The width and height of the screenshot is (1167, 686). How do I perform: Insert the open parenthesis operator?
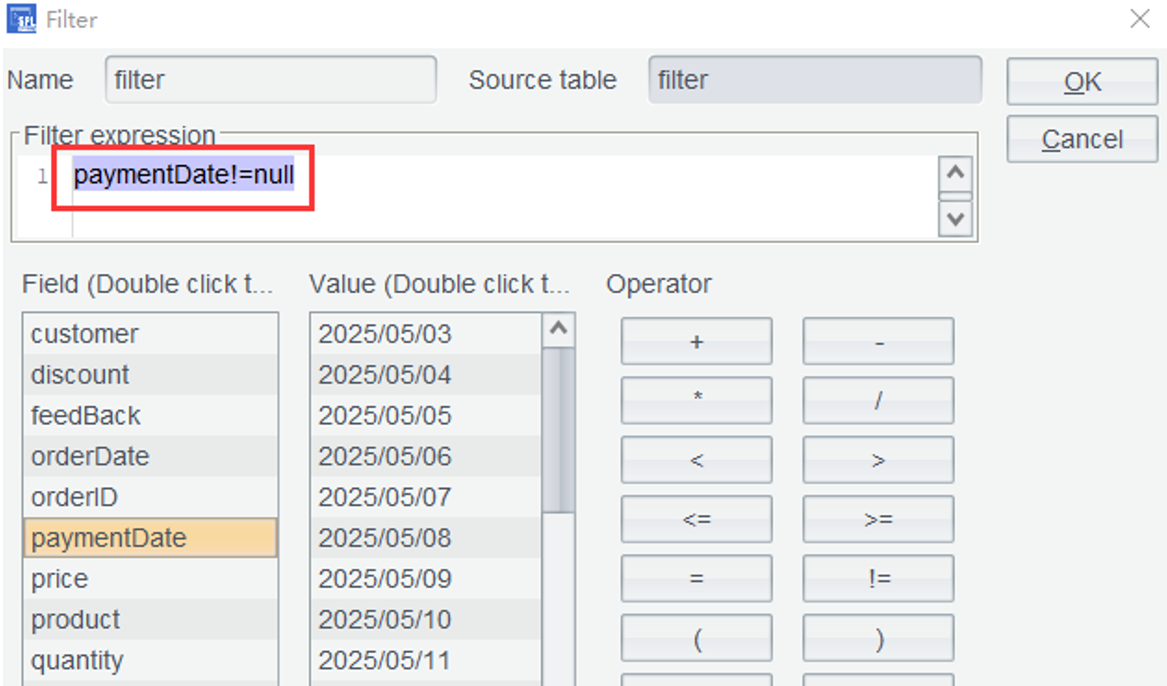pyautogui.click(x=696, y=640)
